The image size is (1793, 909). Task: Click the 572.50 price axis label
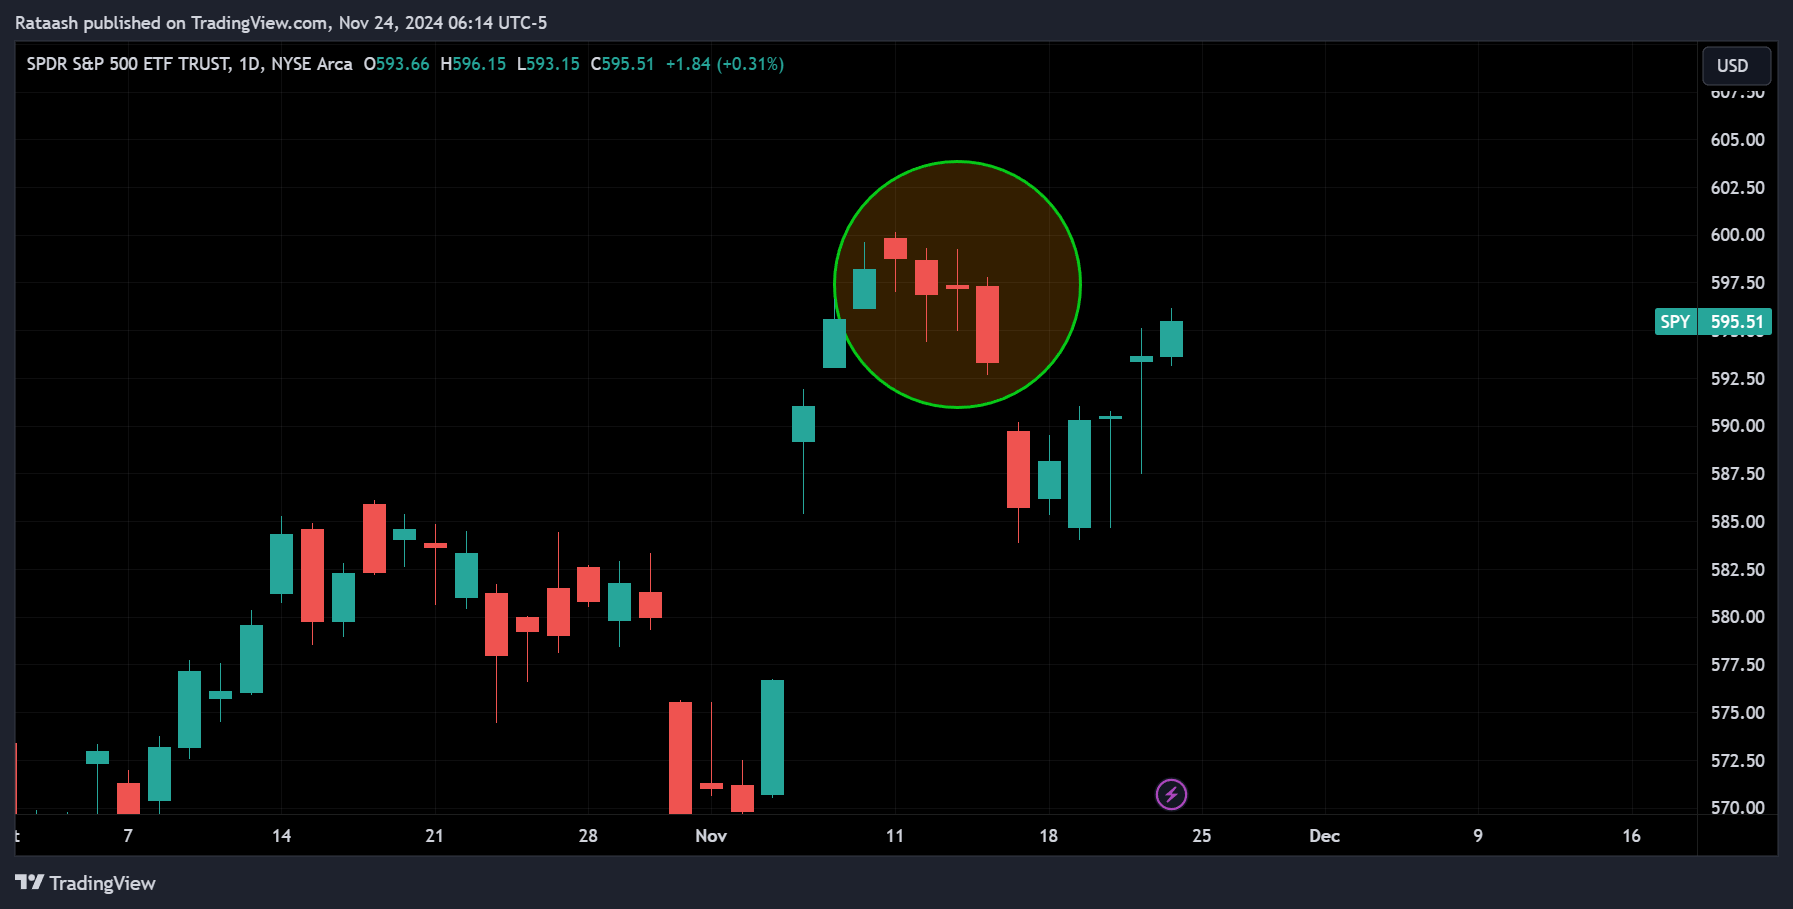point(1737,761)
